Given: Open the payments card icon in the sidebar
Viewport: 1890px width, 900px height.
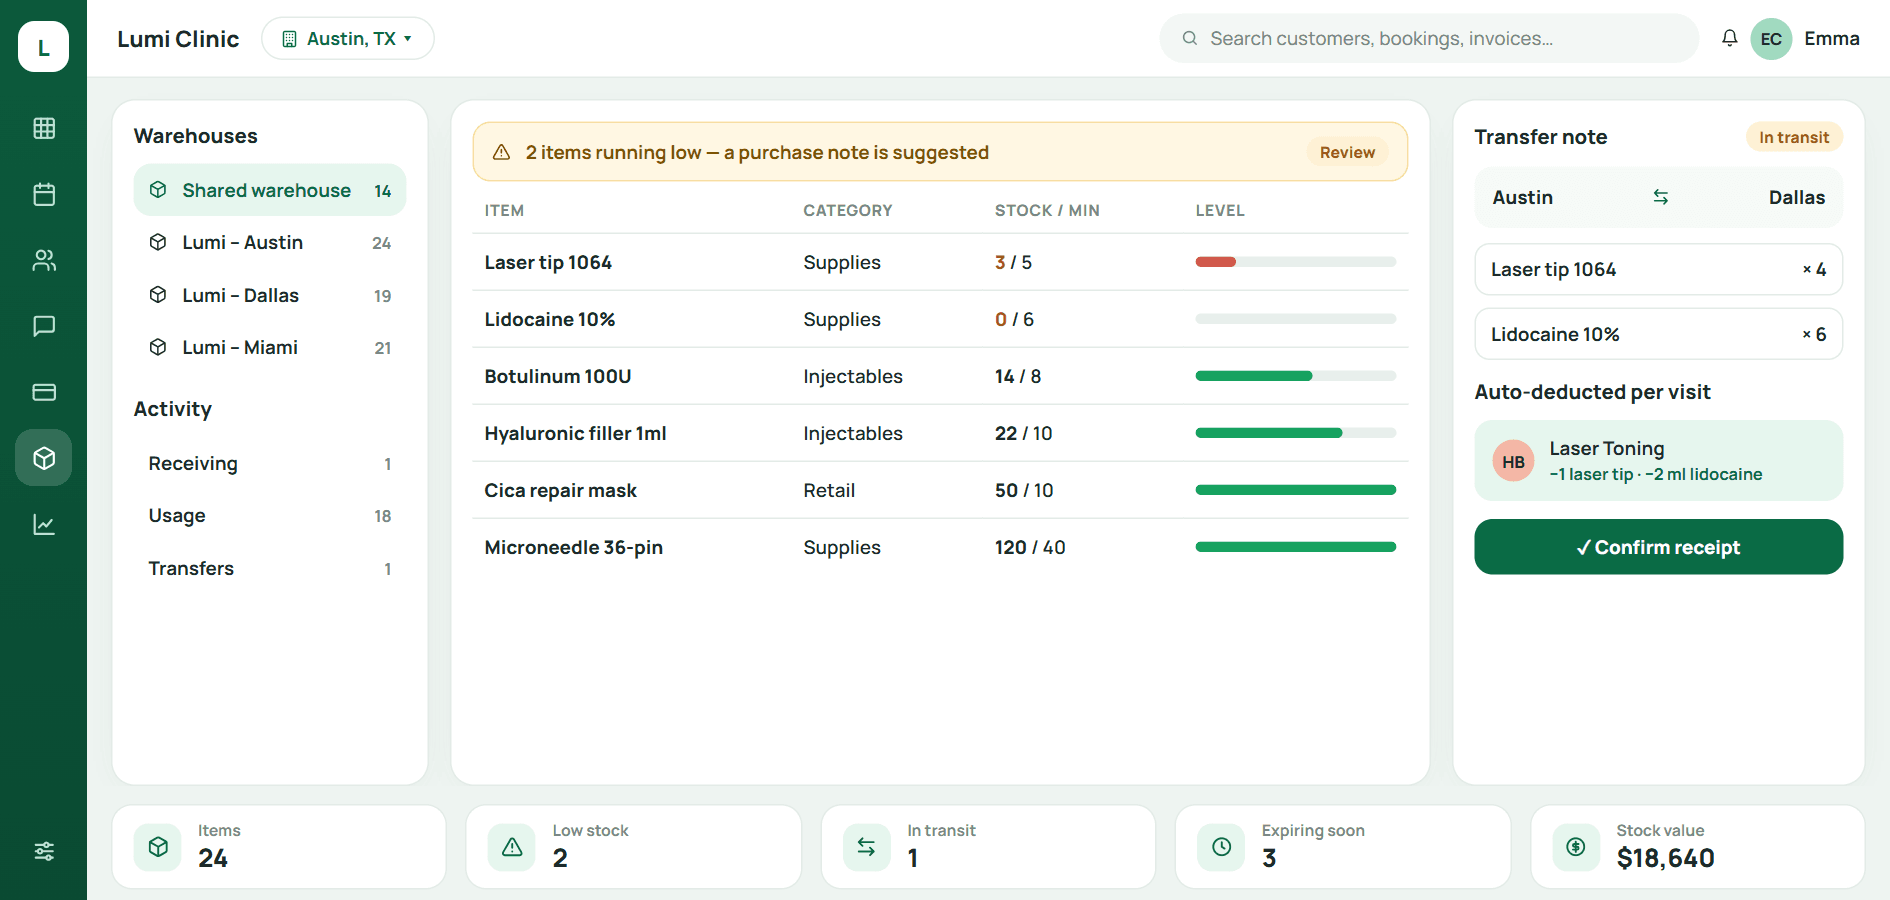Looking at the screenshot, I should coord(44,392).
